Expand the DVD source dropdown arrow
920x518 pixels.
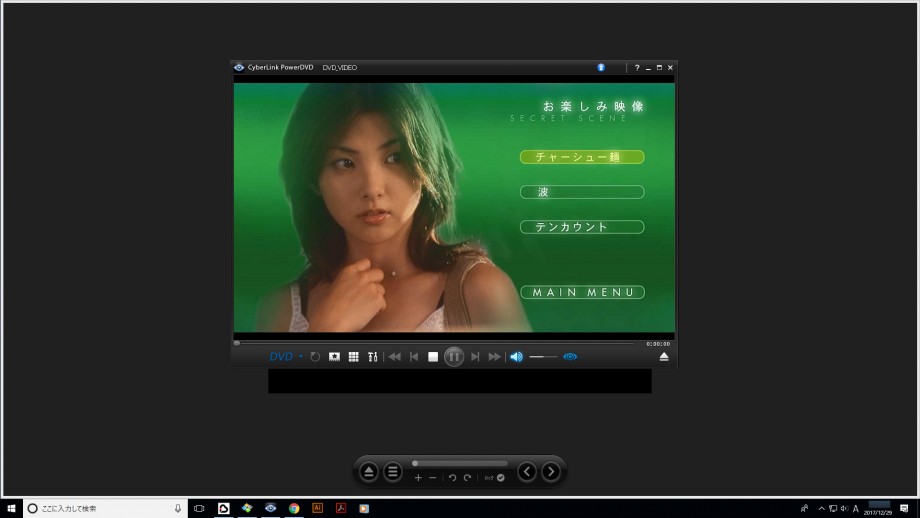[x=301, y=357]
